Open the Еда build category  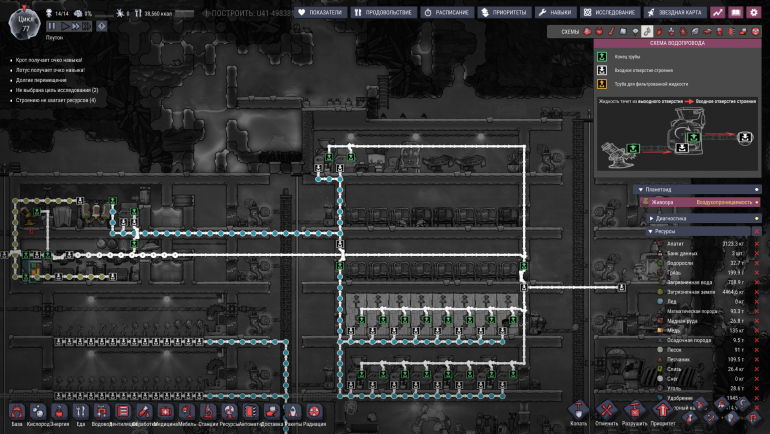[80, 413]
